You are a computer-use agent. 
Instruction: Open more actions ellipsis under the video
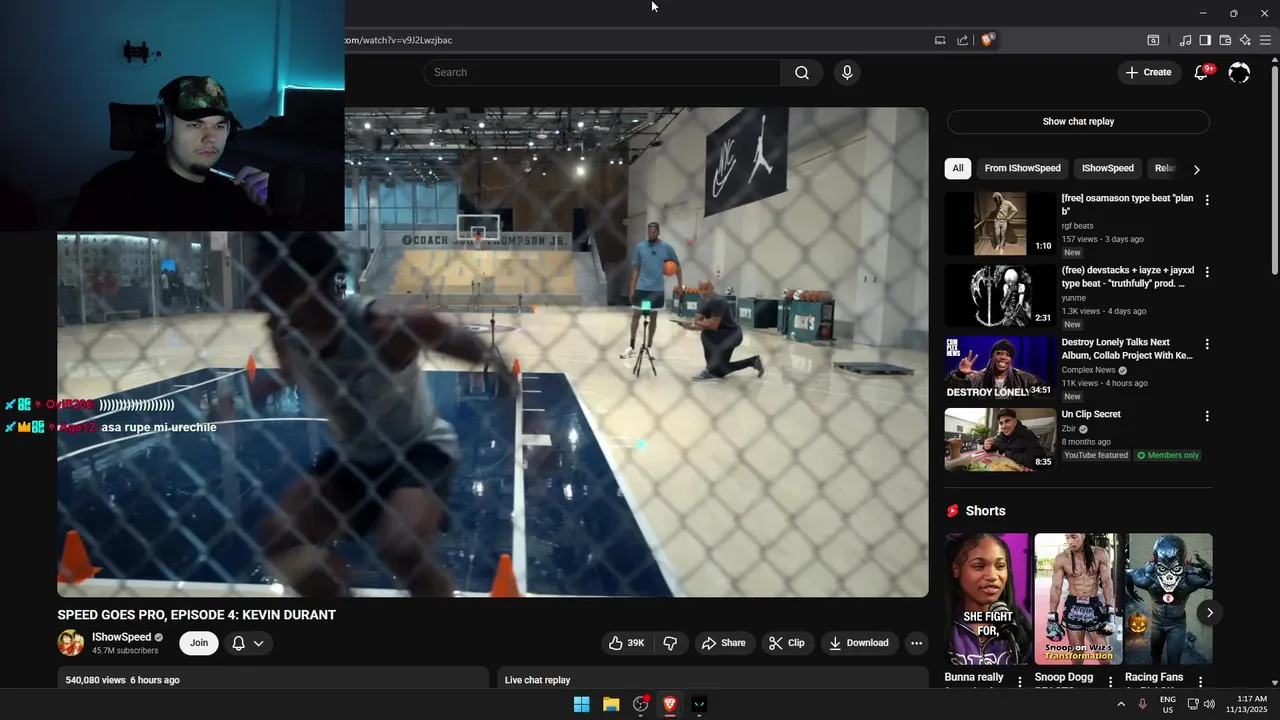(916, 643)
